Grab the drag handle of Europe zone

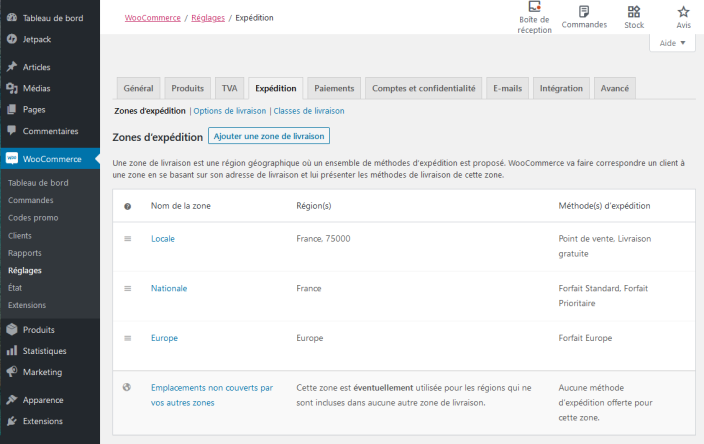pos(128,338)
